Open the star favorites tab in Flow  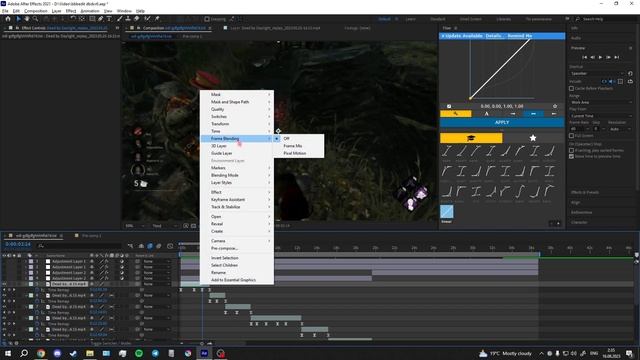(533, 138)
